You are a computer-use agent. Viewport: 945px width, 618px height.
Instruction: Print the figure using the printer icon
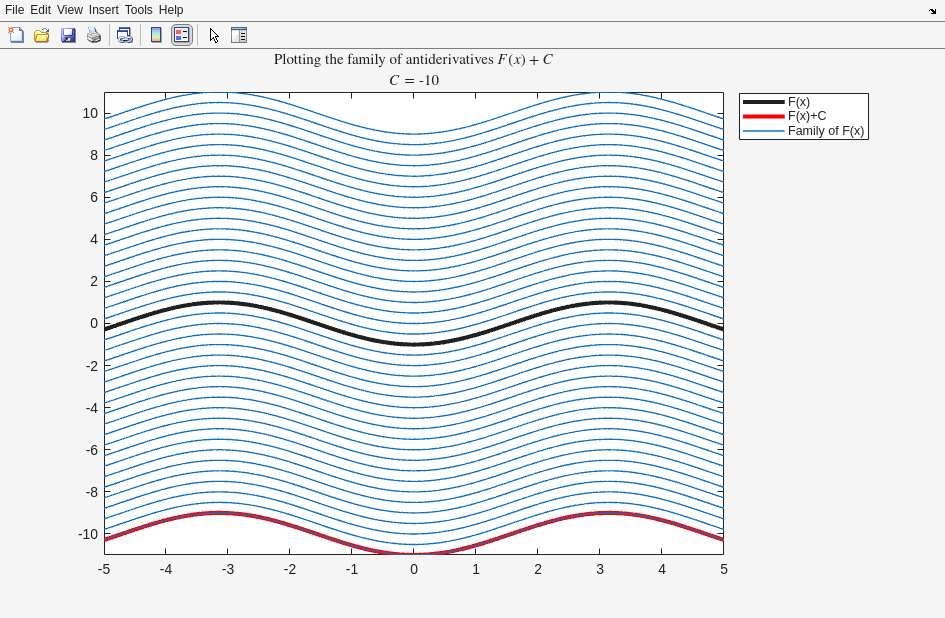point(94,35)
